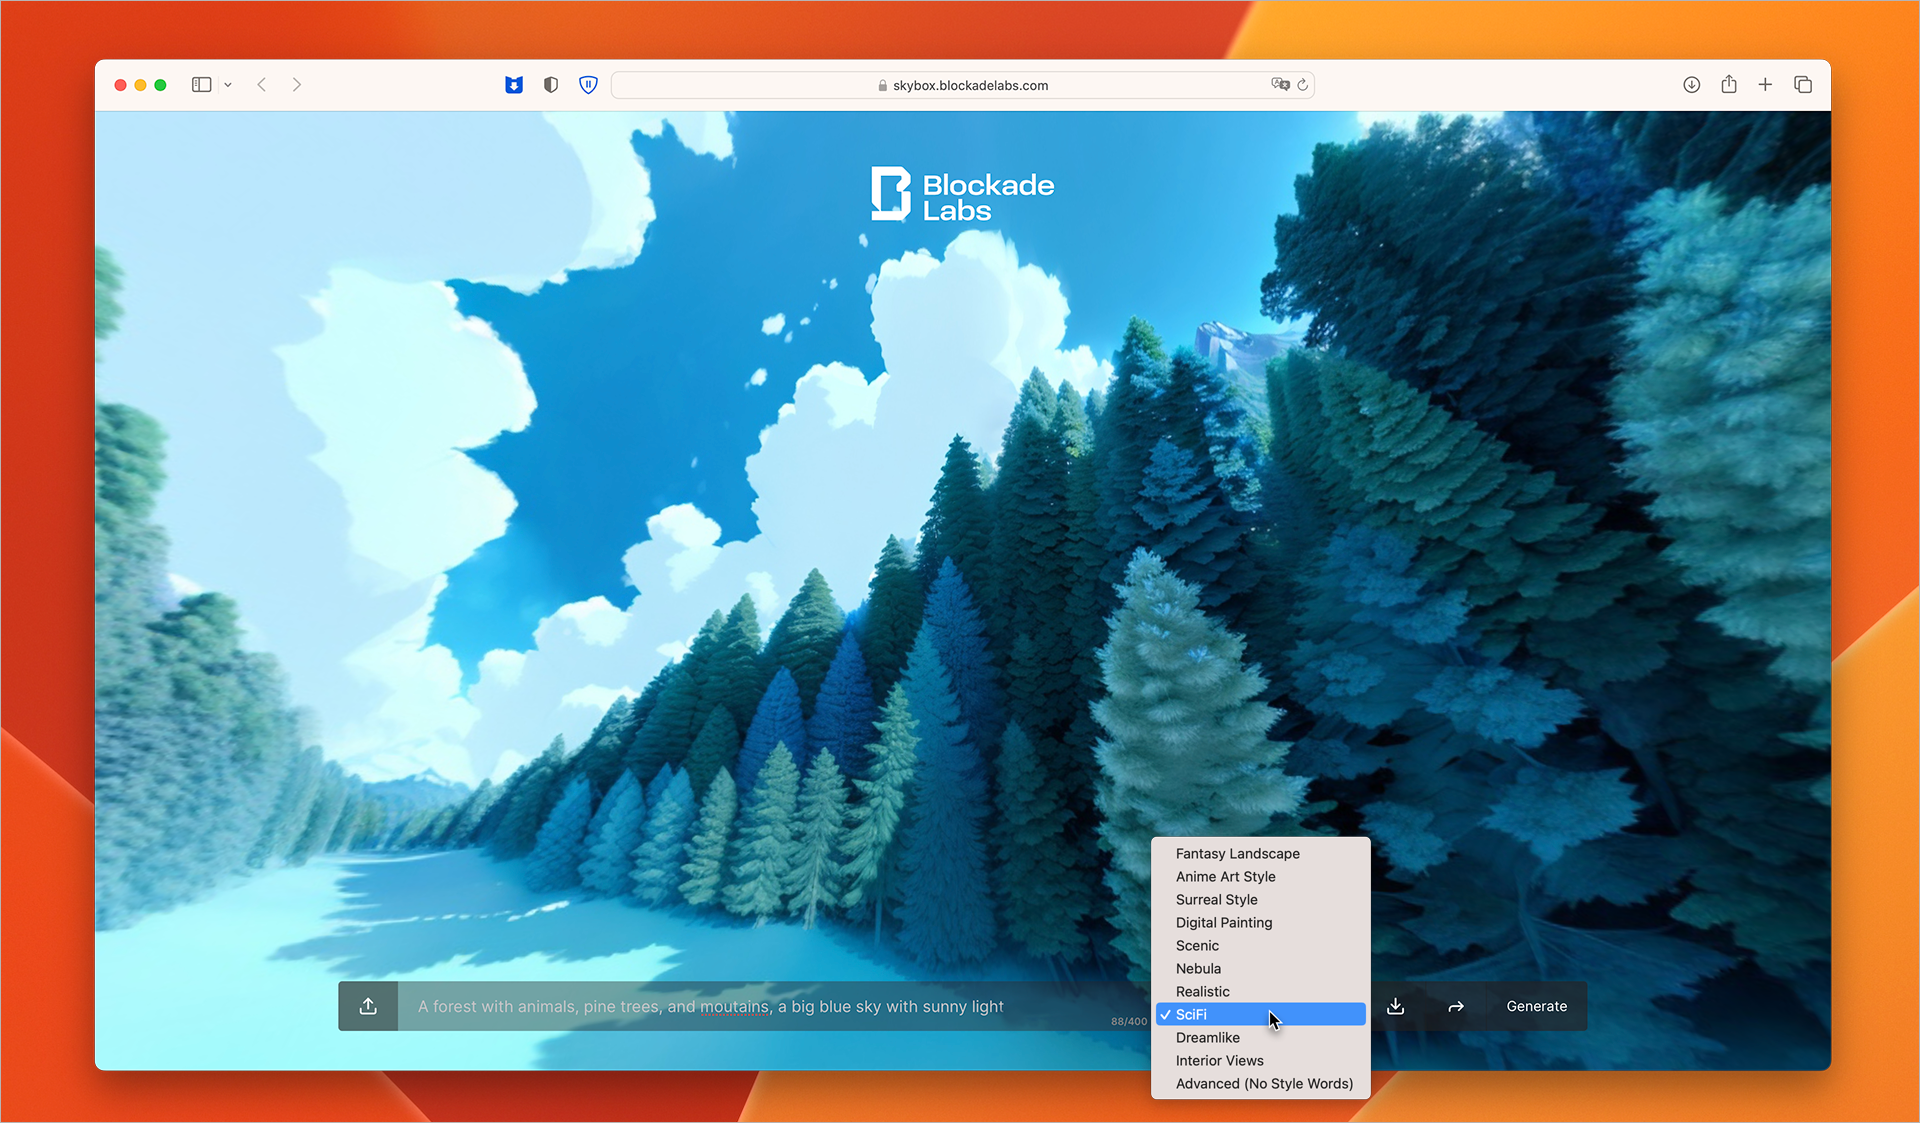Viewport: 1920px width, 1123px height.
Task: Choose Fantasy Landscape style
Action: [x=1237, y=853]
